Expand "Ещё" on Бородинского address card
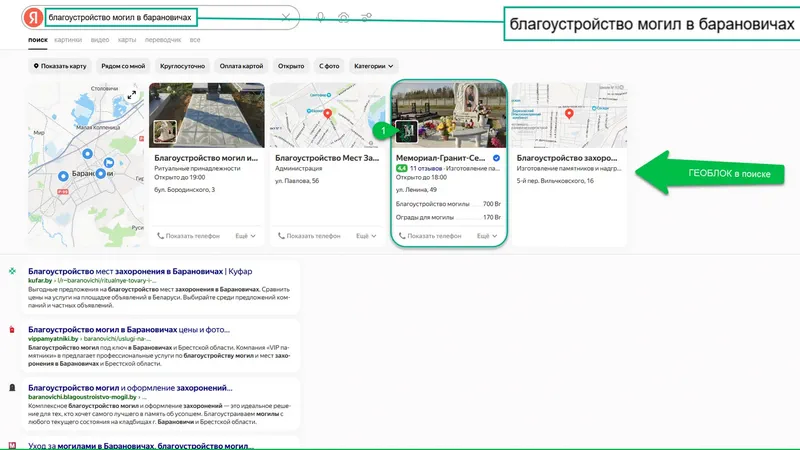This screenshot has width=800, height=450. pos(245,236)
